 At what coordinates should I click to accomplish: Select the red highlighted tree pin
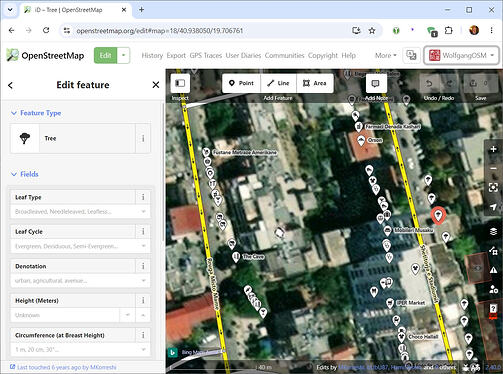point(438,215)
